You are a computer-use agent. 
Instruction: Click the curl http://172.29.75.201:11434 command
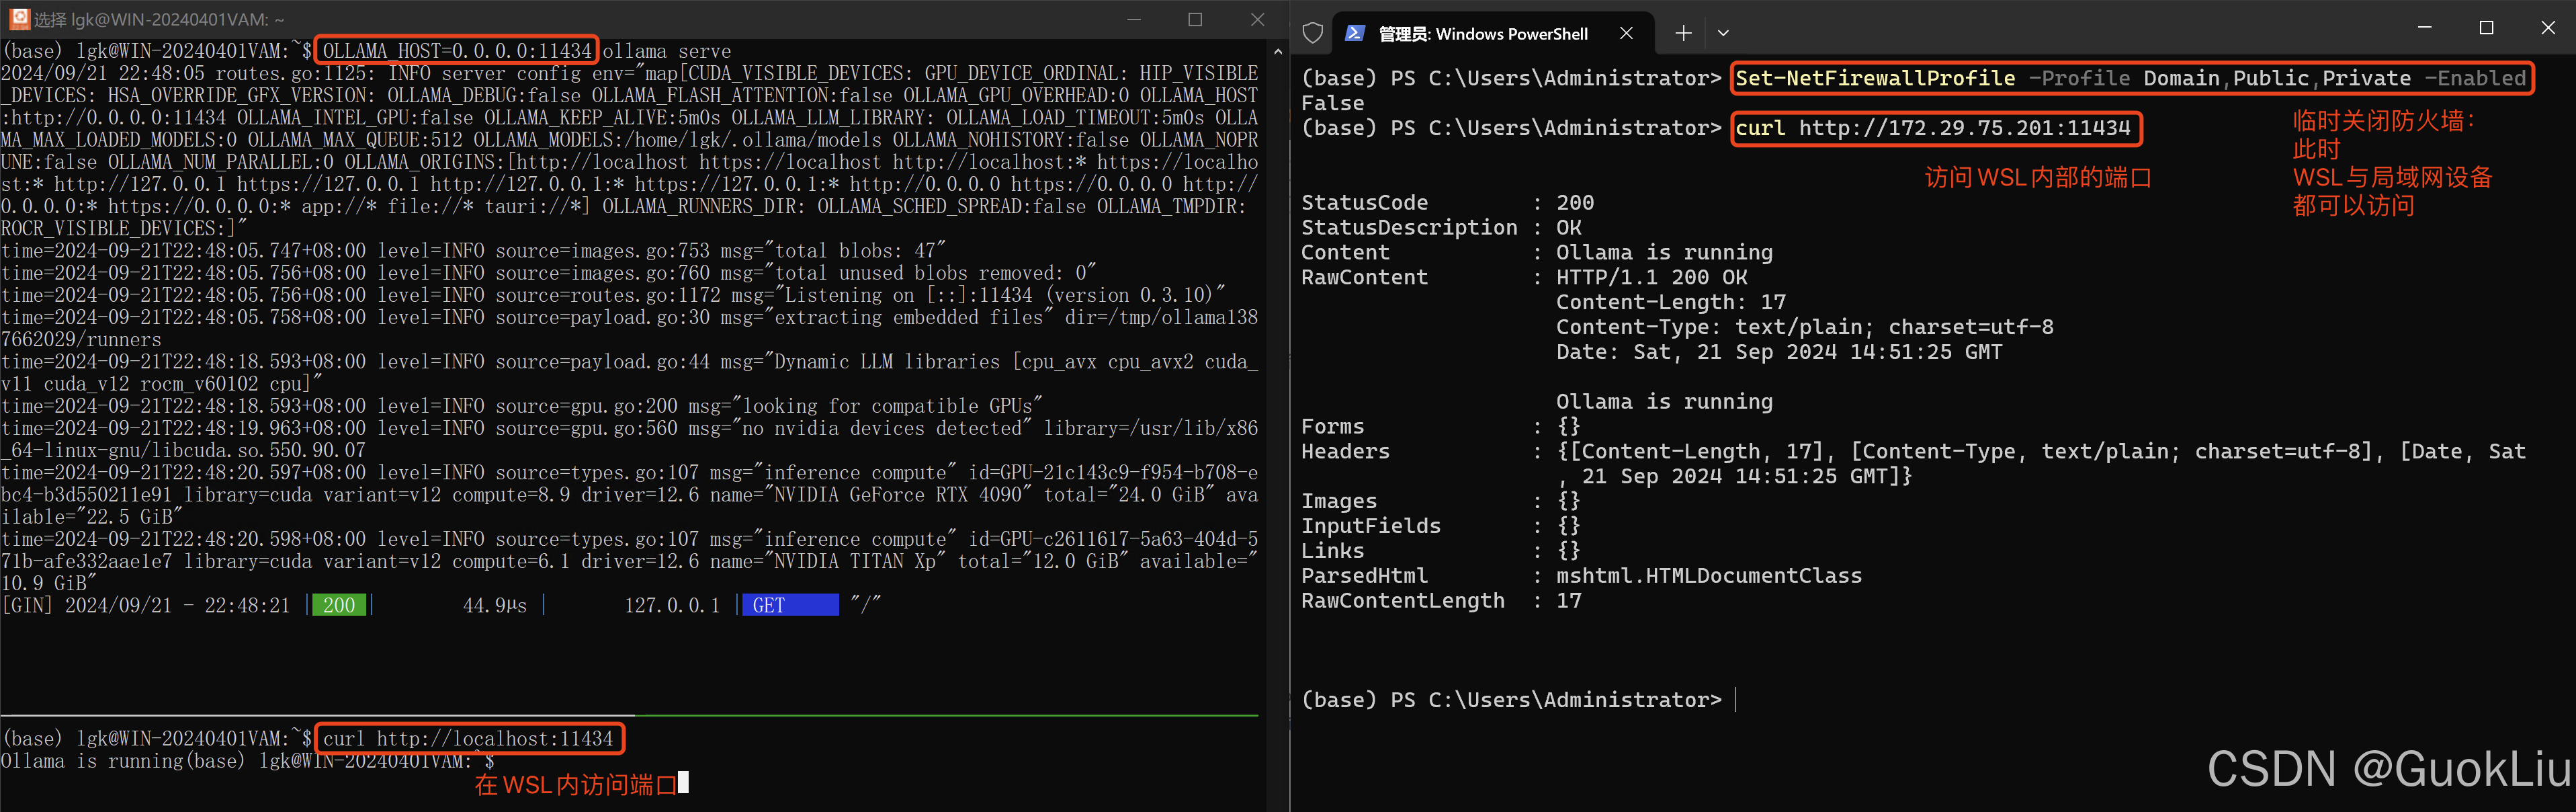pyautogui.click(x=1933, y=128)
